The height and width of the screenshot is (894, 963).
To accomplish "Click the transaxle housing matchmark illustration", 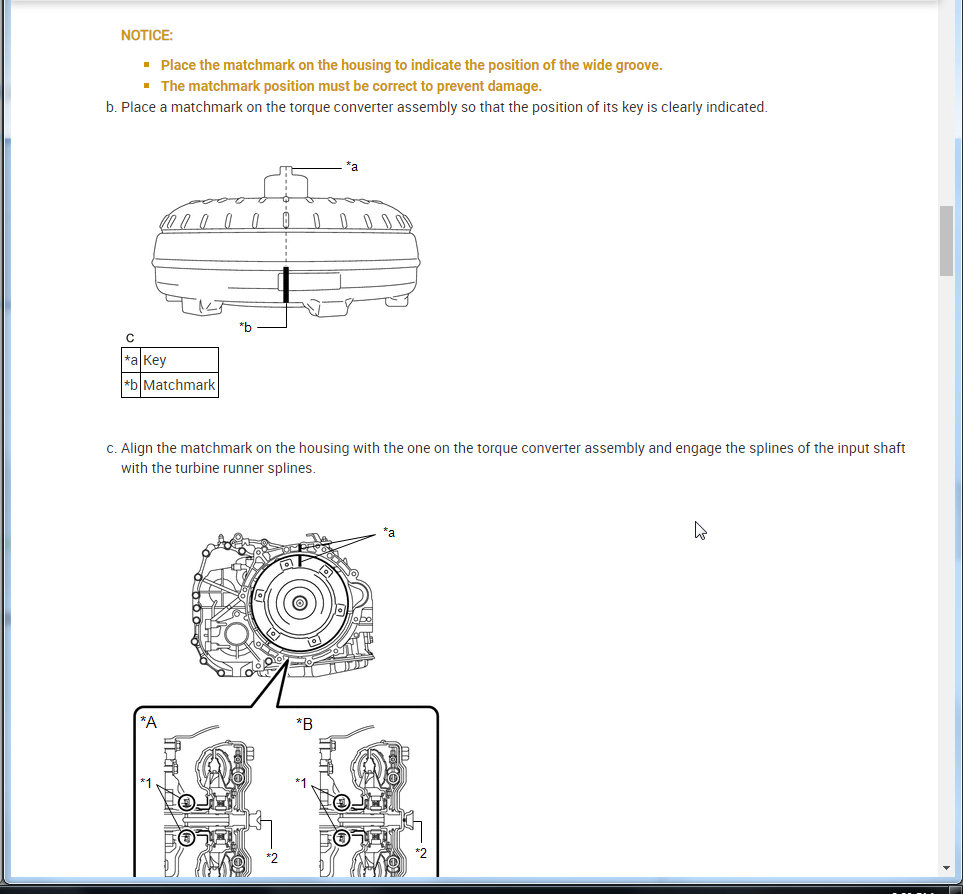I will 283,604.
